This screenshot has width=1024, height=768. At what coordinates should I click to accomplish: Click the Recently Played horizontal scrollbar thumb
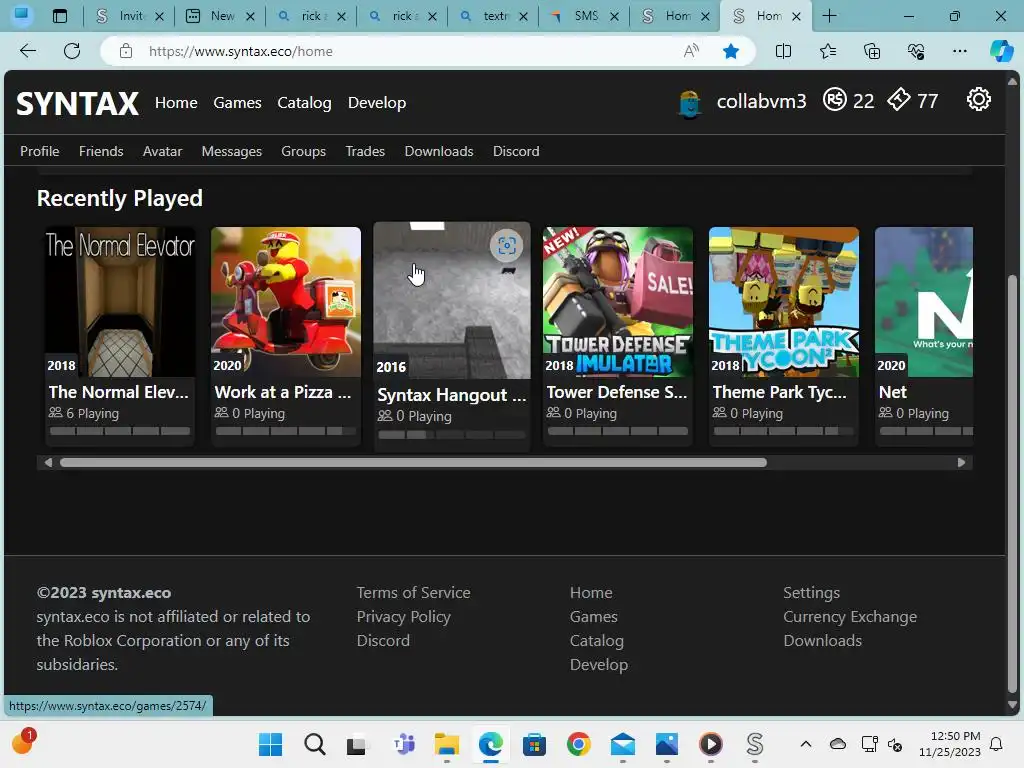(x=413, y=462)
